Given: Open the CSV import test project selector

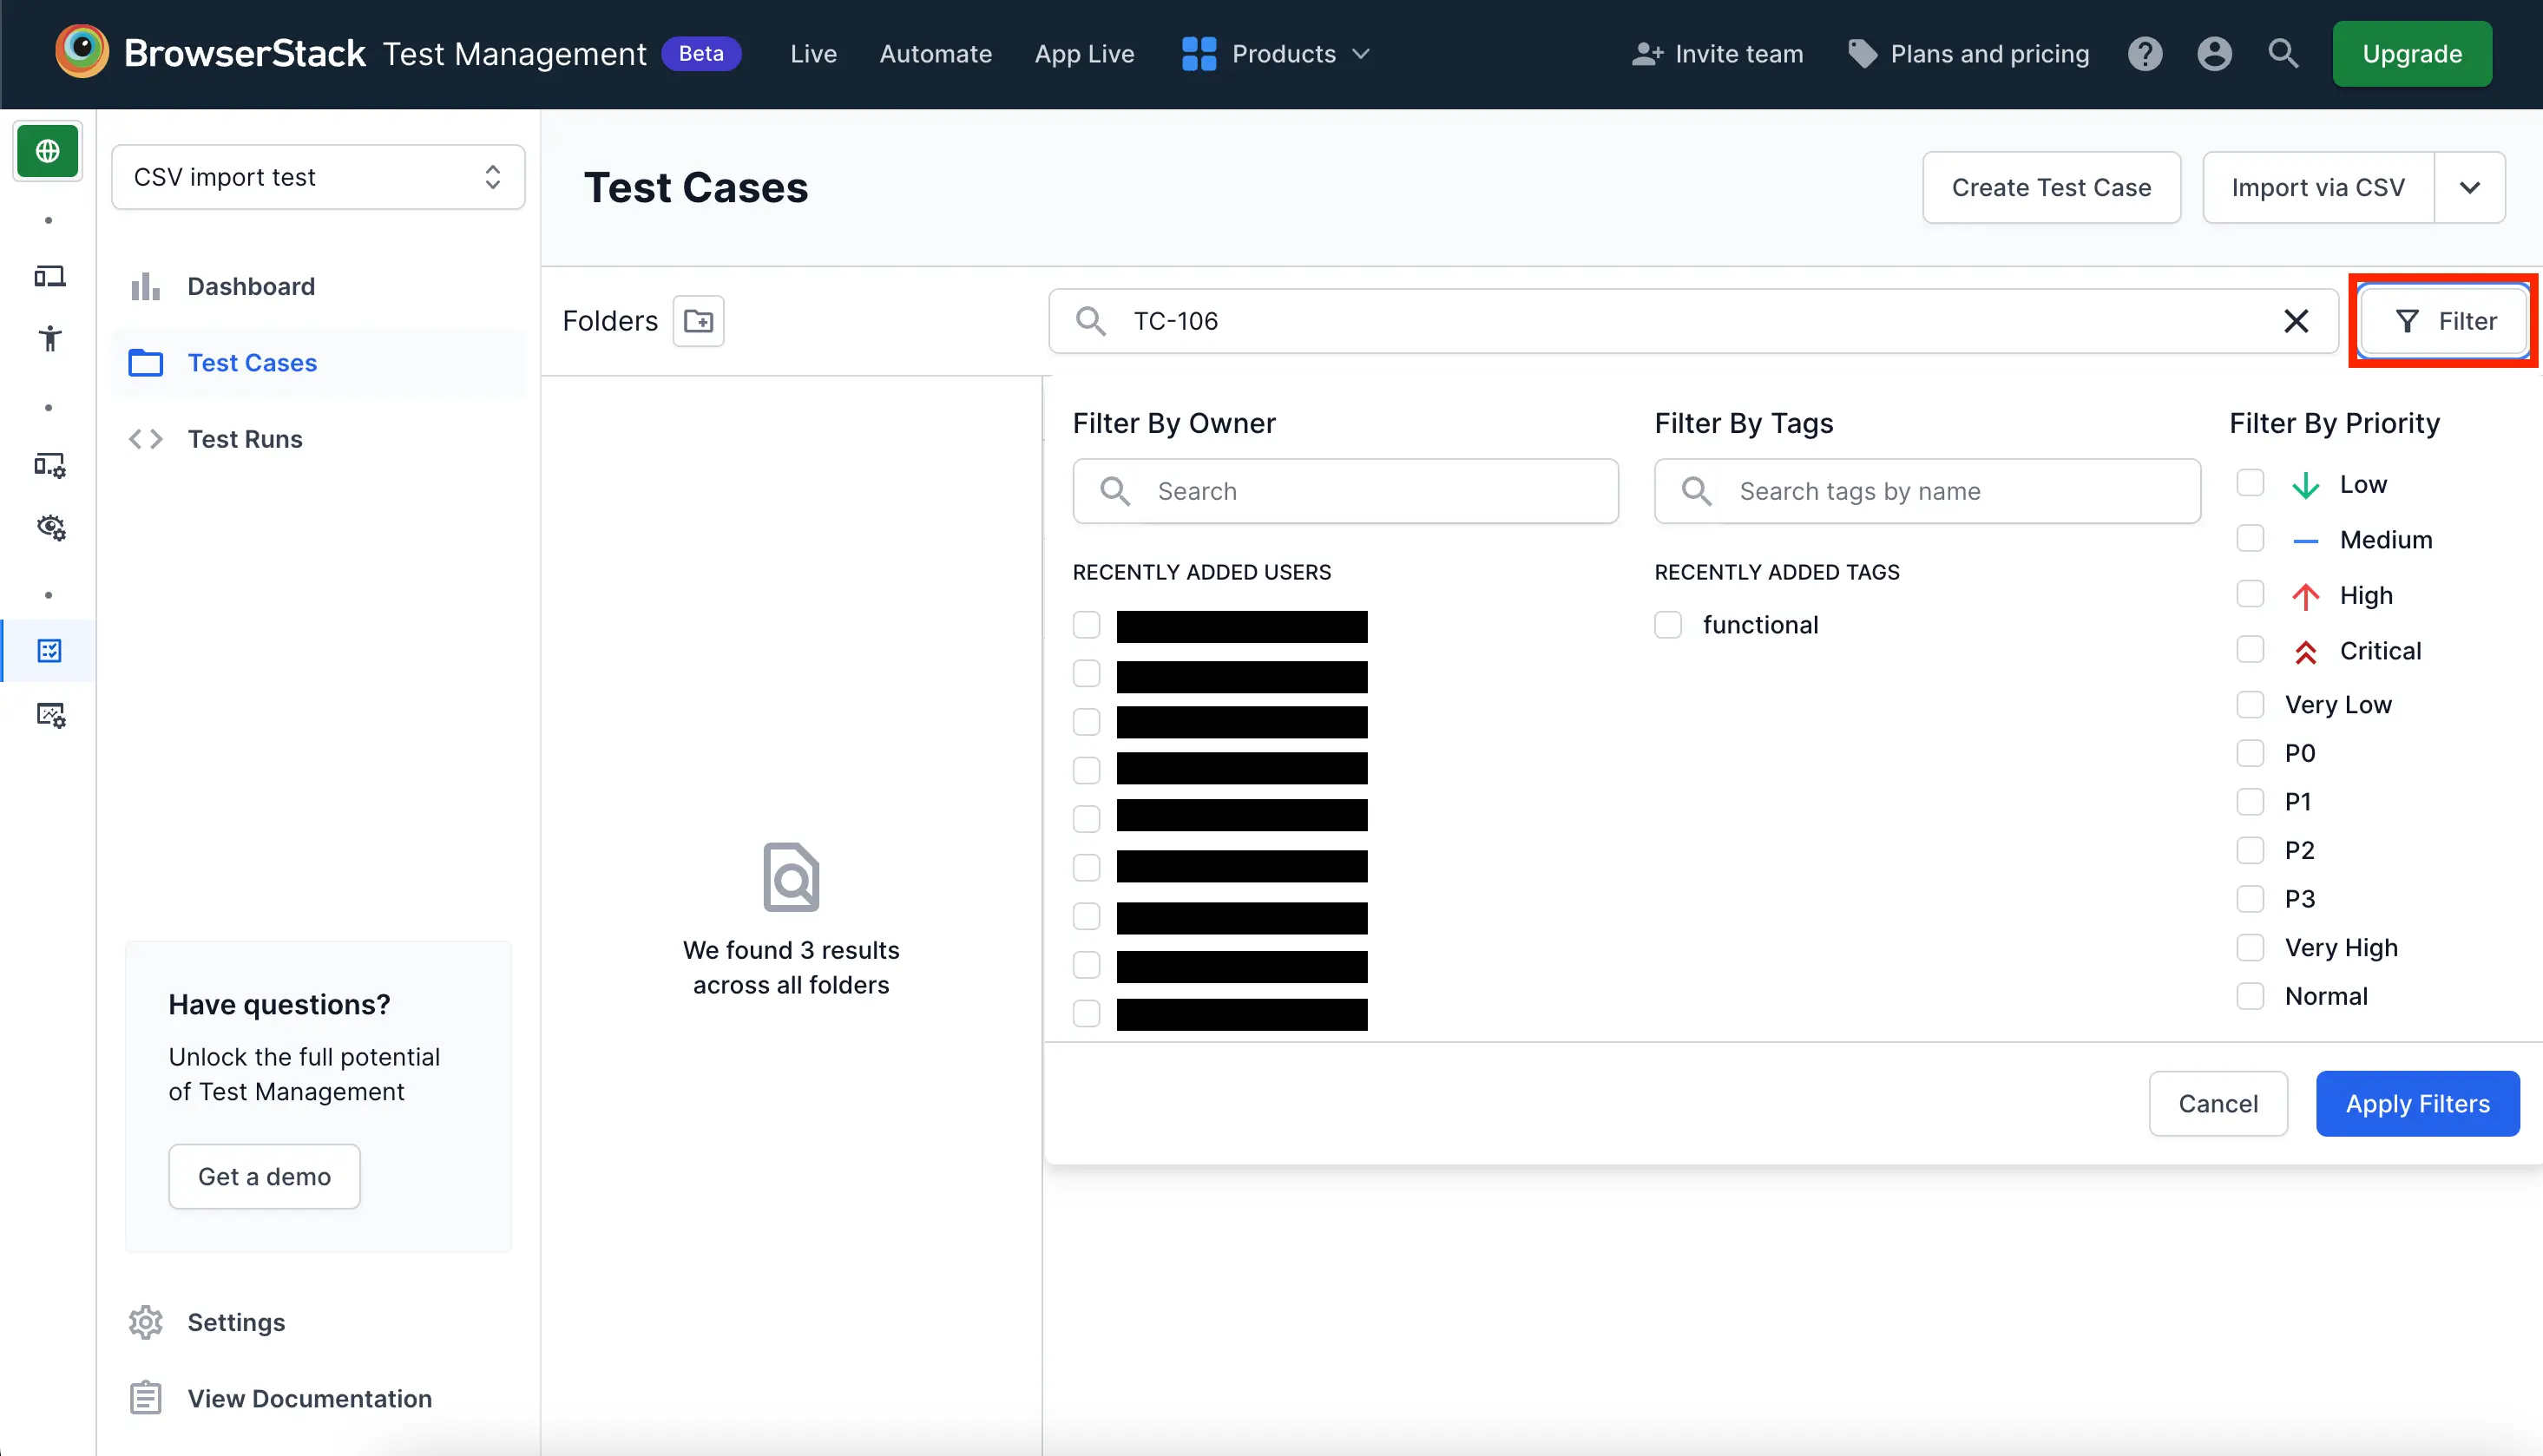Looking at the screenshot, I should pos(318,177).
